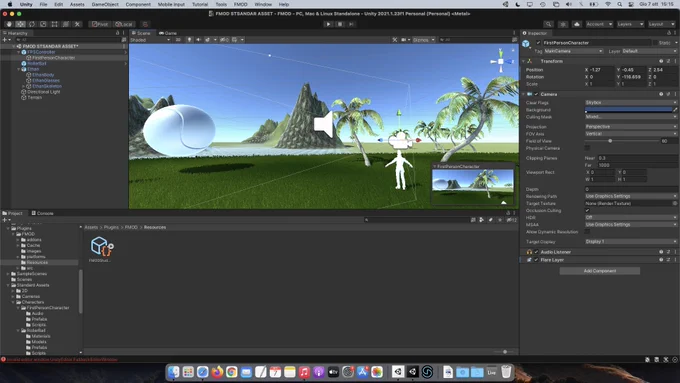This screenshot has height=383, width=680.
Task: Open Clear Flags Skybox dropdown
Action: click(631, 103)
